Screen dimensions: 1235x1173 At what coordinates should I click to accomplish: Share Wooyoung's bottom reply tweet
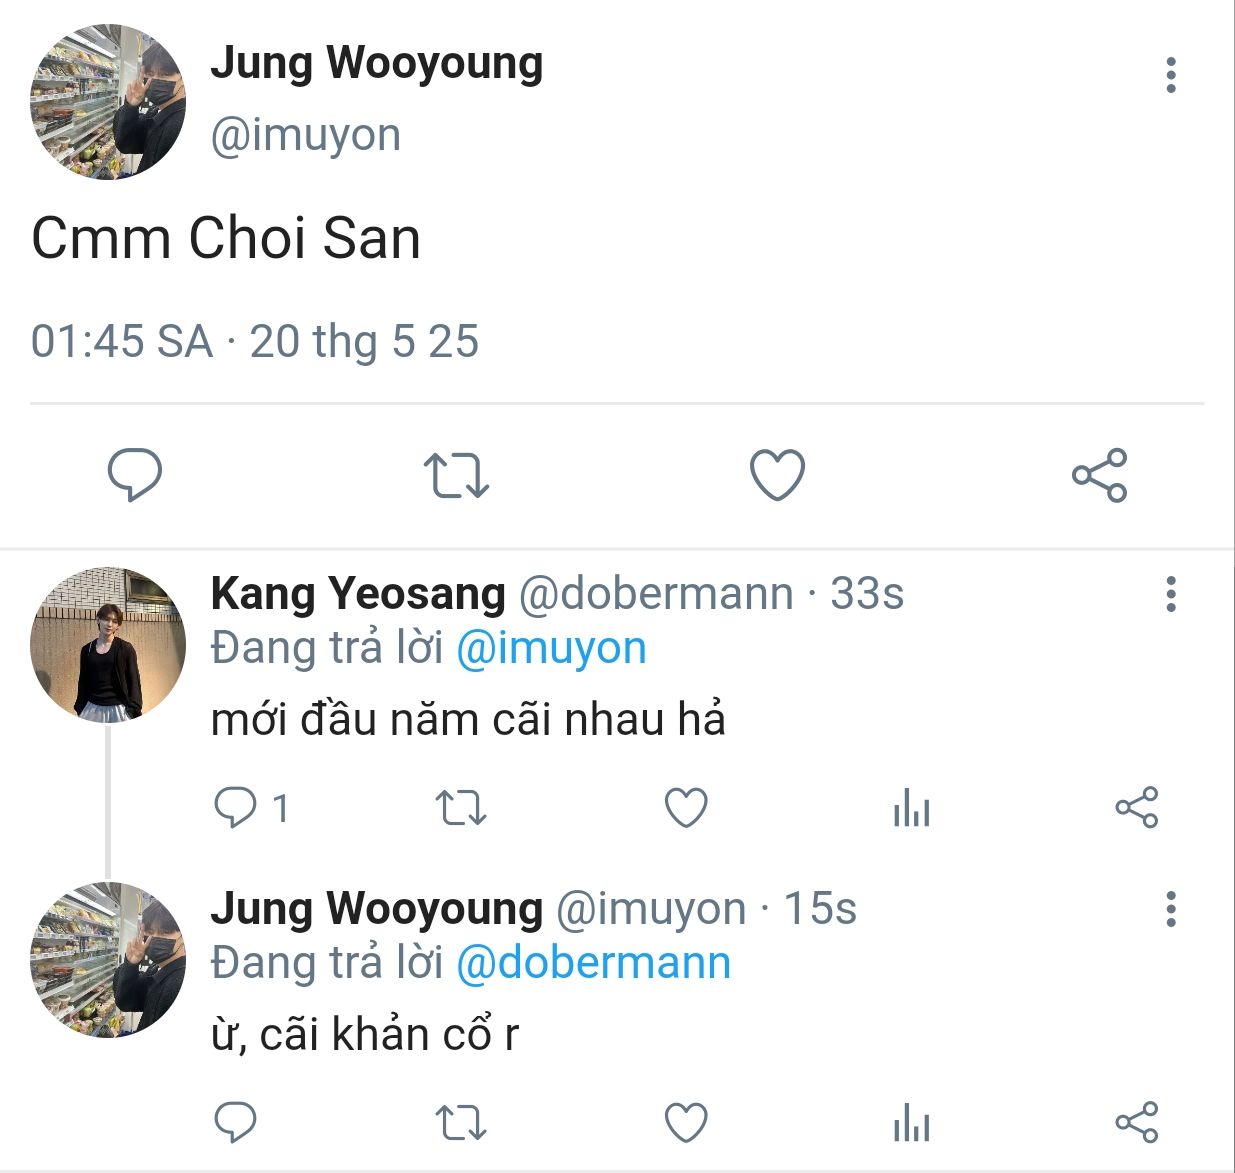[1136, 1122]
